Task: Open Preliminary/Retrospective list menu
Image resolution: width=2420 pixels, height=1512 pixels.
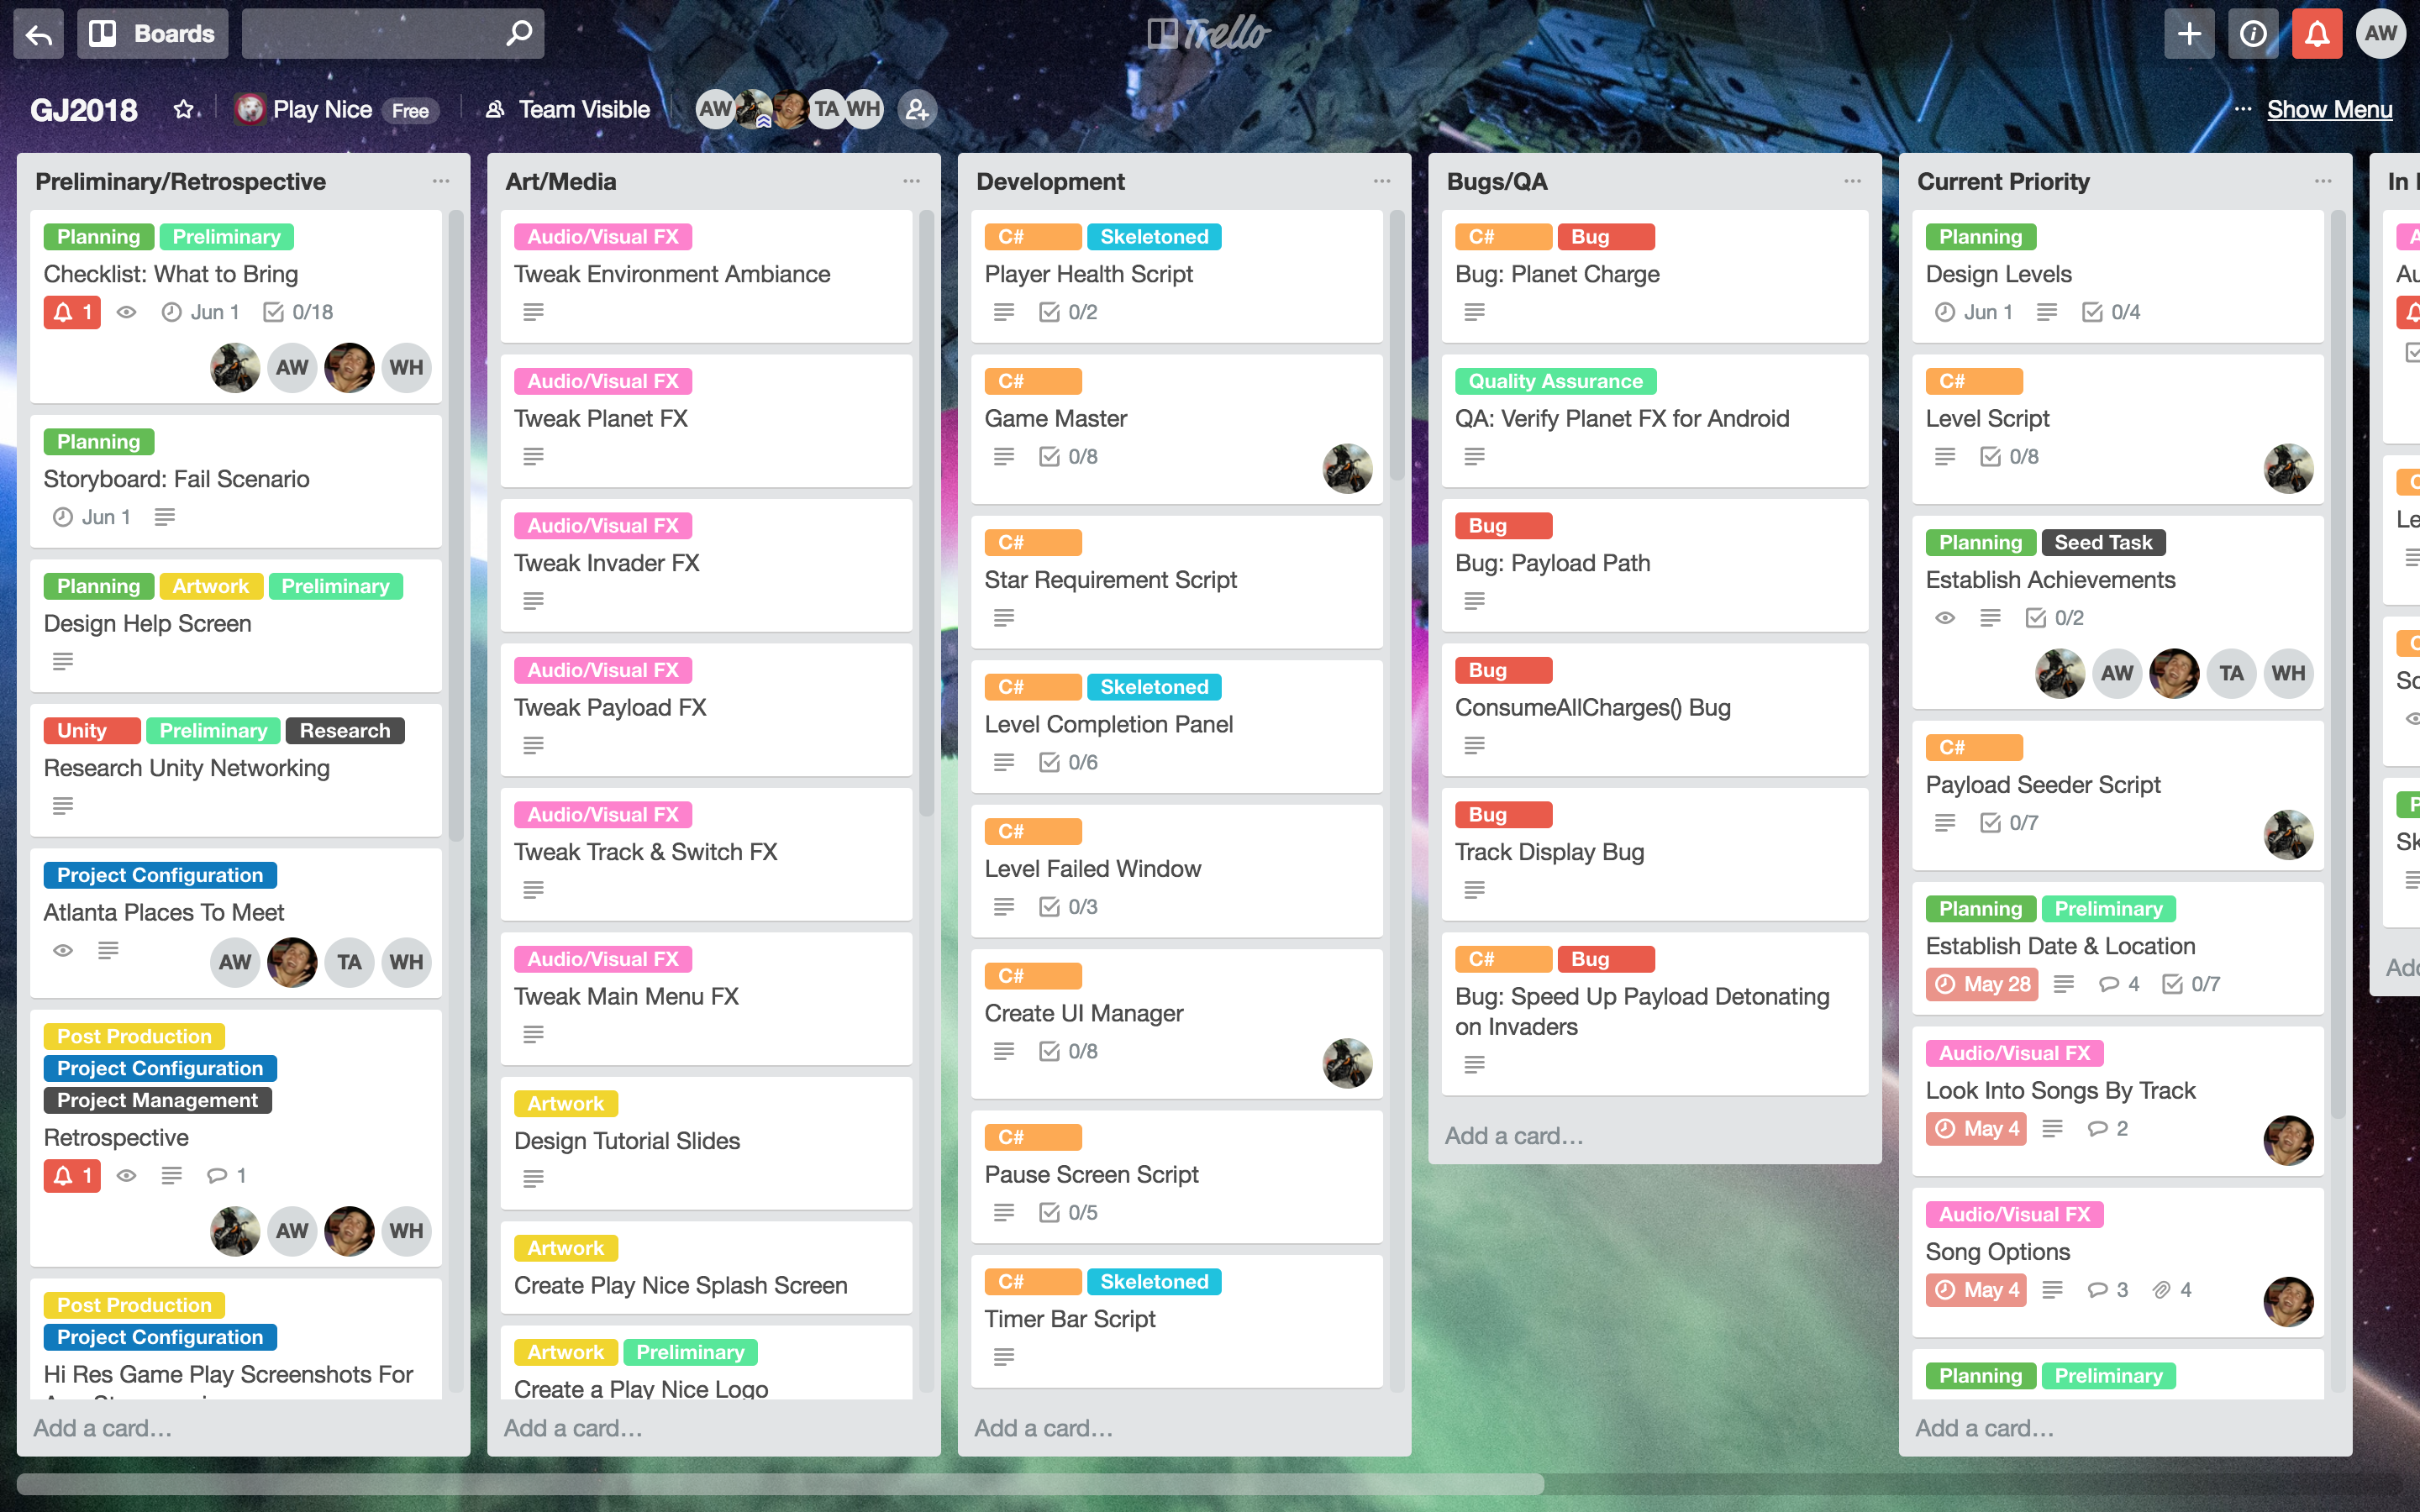Action: [x=441, y=181]
